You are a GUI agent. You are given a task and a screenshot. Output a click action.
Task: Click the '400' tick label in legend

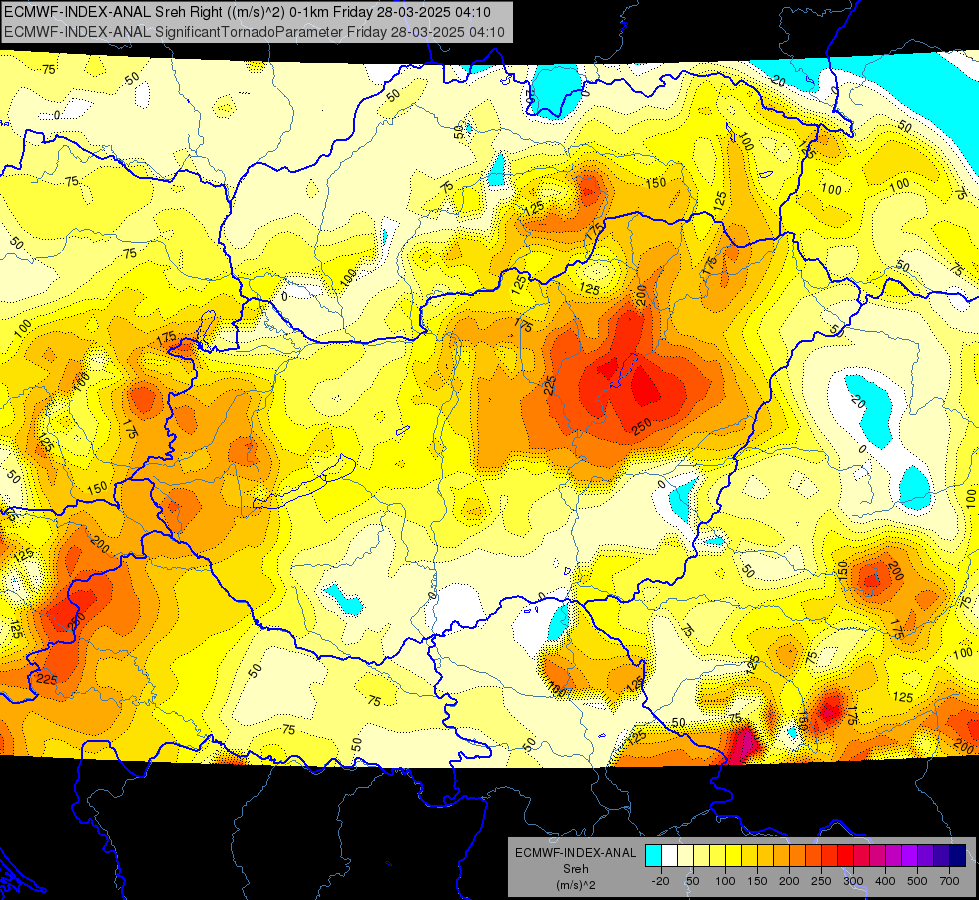[885, 881]
